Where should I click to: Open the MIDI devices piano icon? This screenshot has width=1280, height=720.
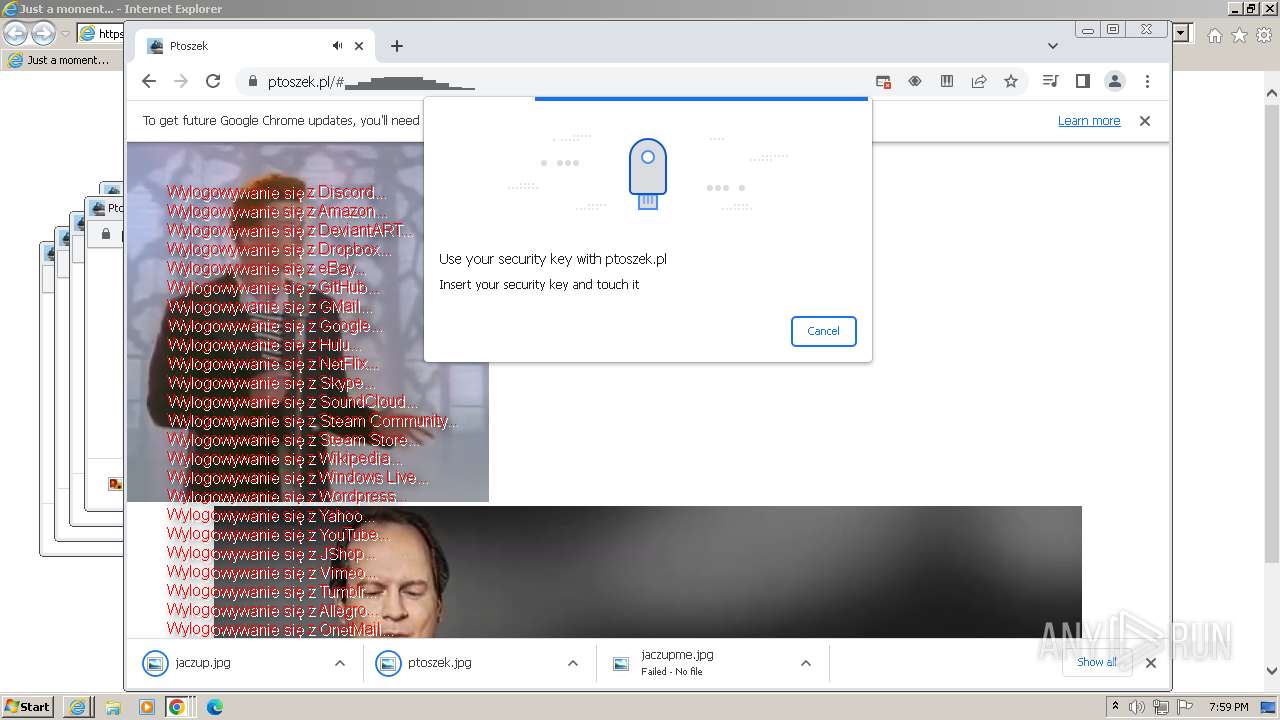tap(947, 81)
